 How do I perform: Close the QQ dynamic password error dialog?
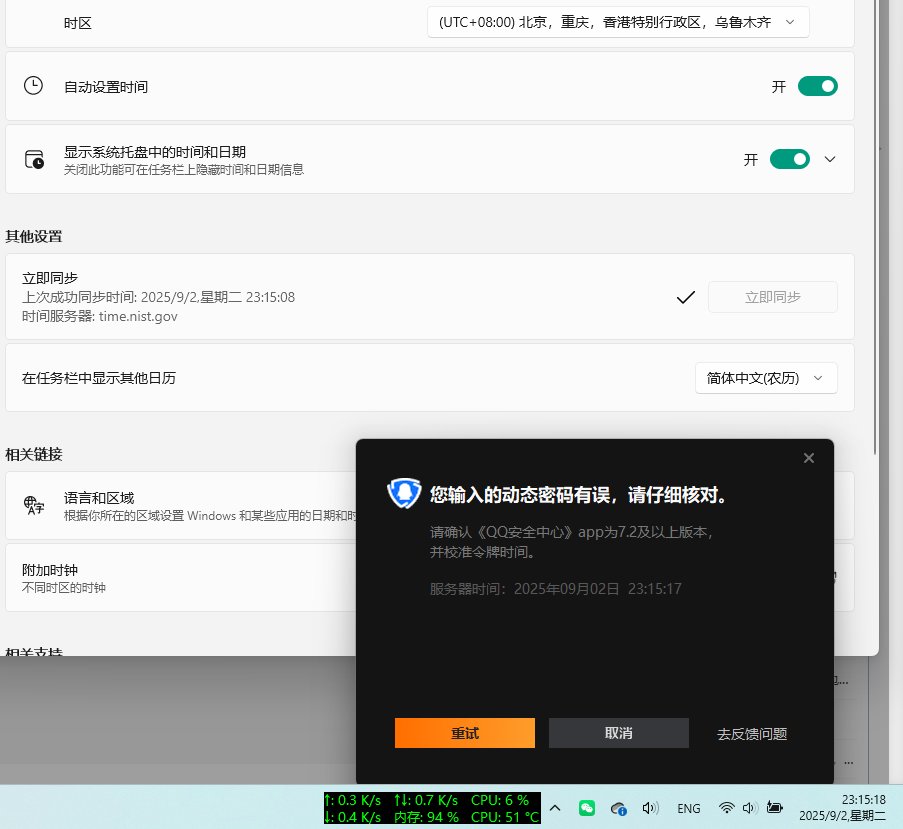click(x=808, y=458)
